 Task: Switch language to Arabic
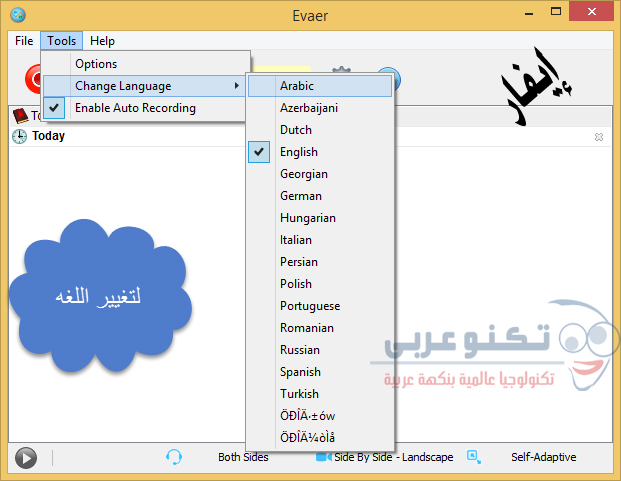pyautogui.click(x=320, y=86)
